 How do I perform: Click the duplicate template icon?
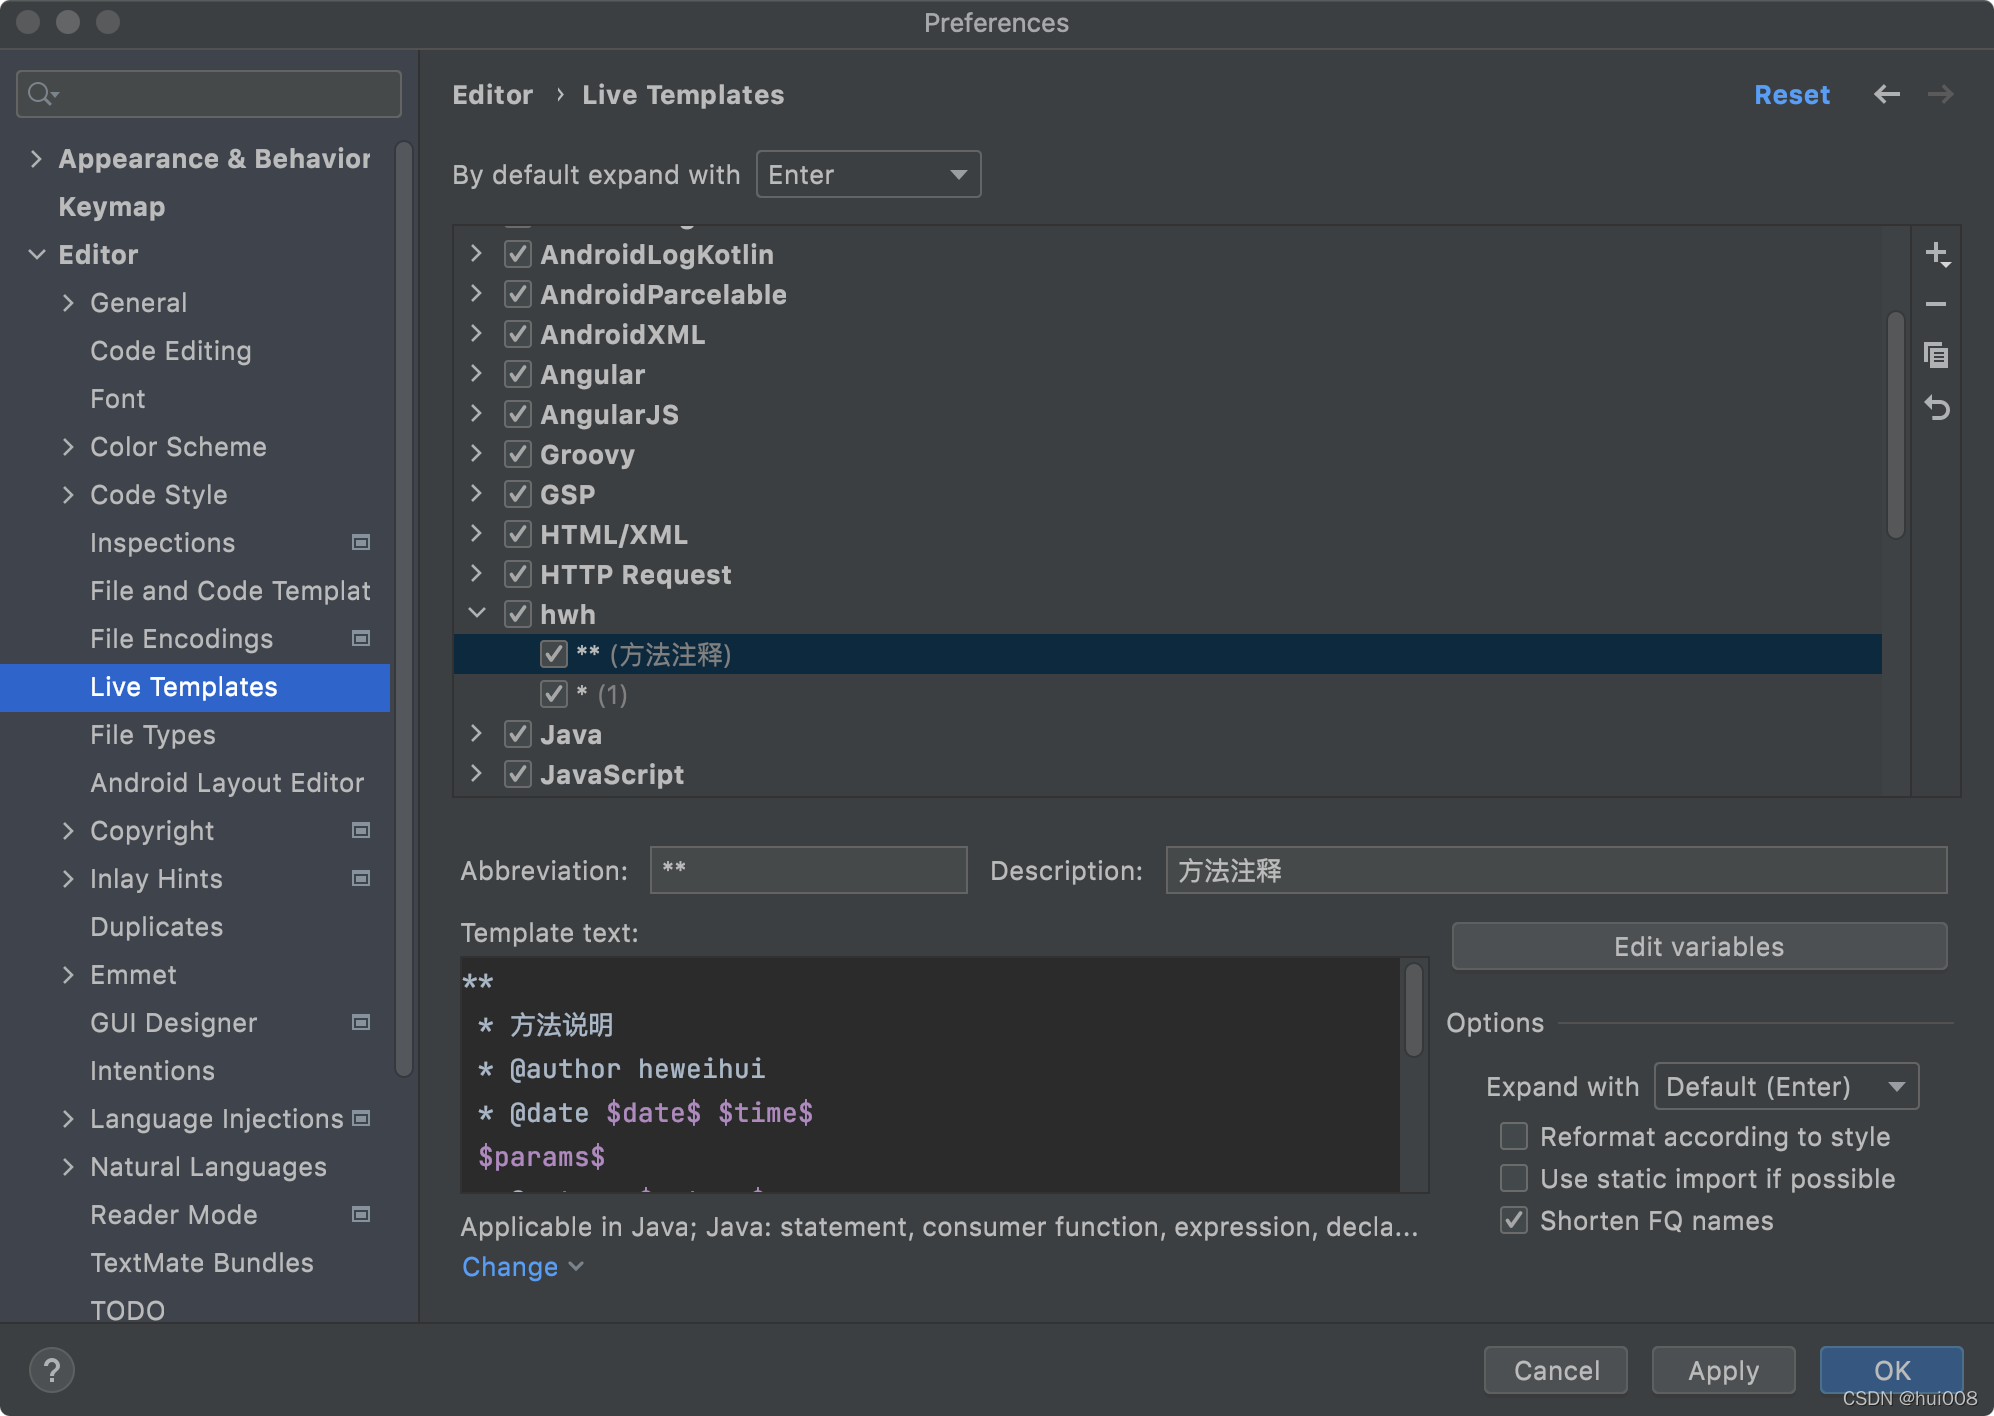1936,355
